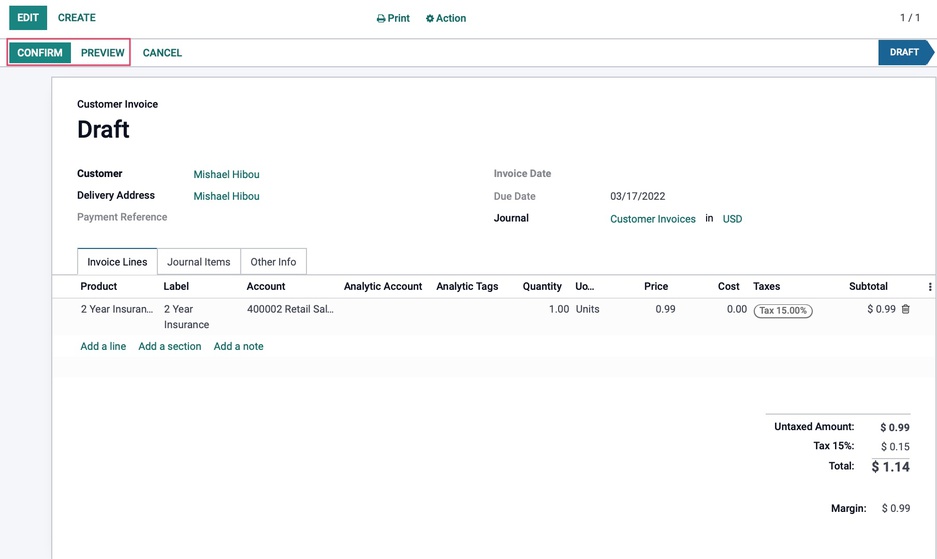Sort by the Label column header
The image size is (937, 559).
point(176,286)
